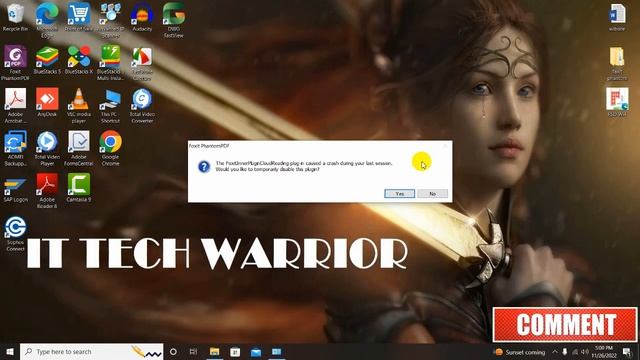Select the BlueStacks X shortcut
The width and height of the screenshot is (640, 360).
78,60
